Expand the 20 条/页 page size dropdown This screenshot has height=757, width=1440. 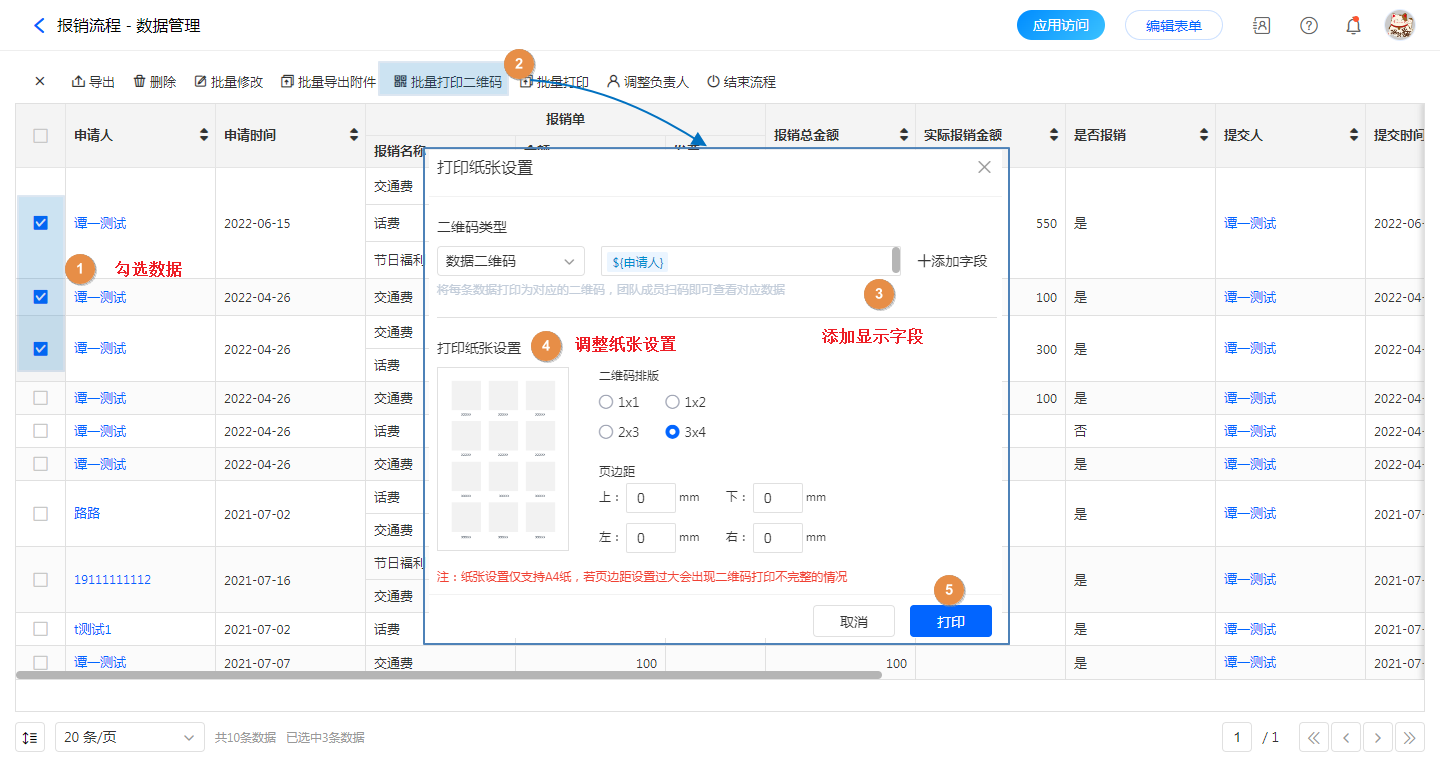[x=129, y=737]
